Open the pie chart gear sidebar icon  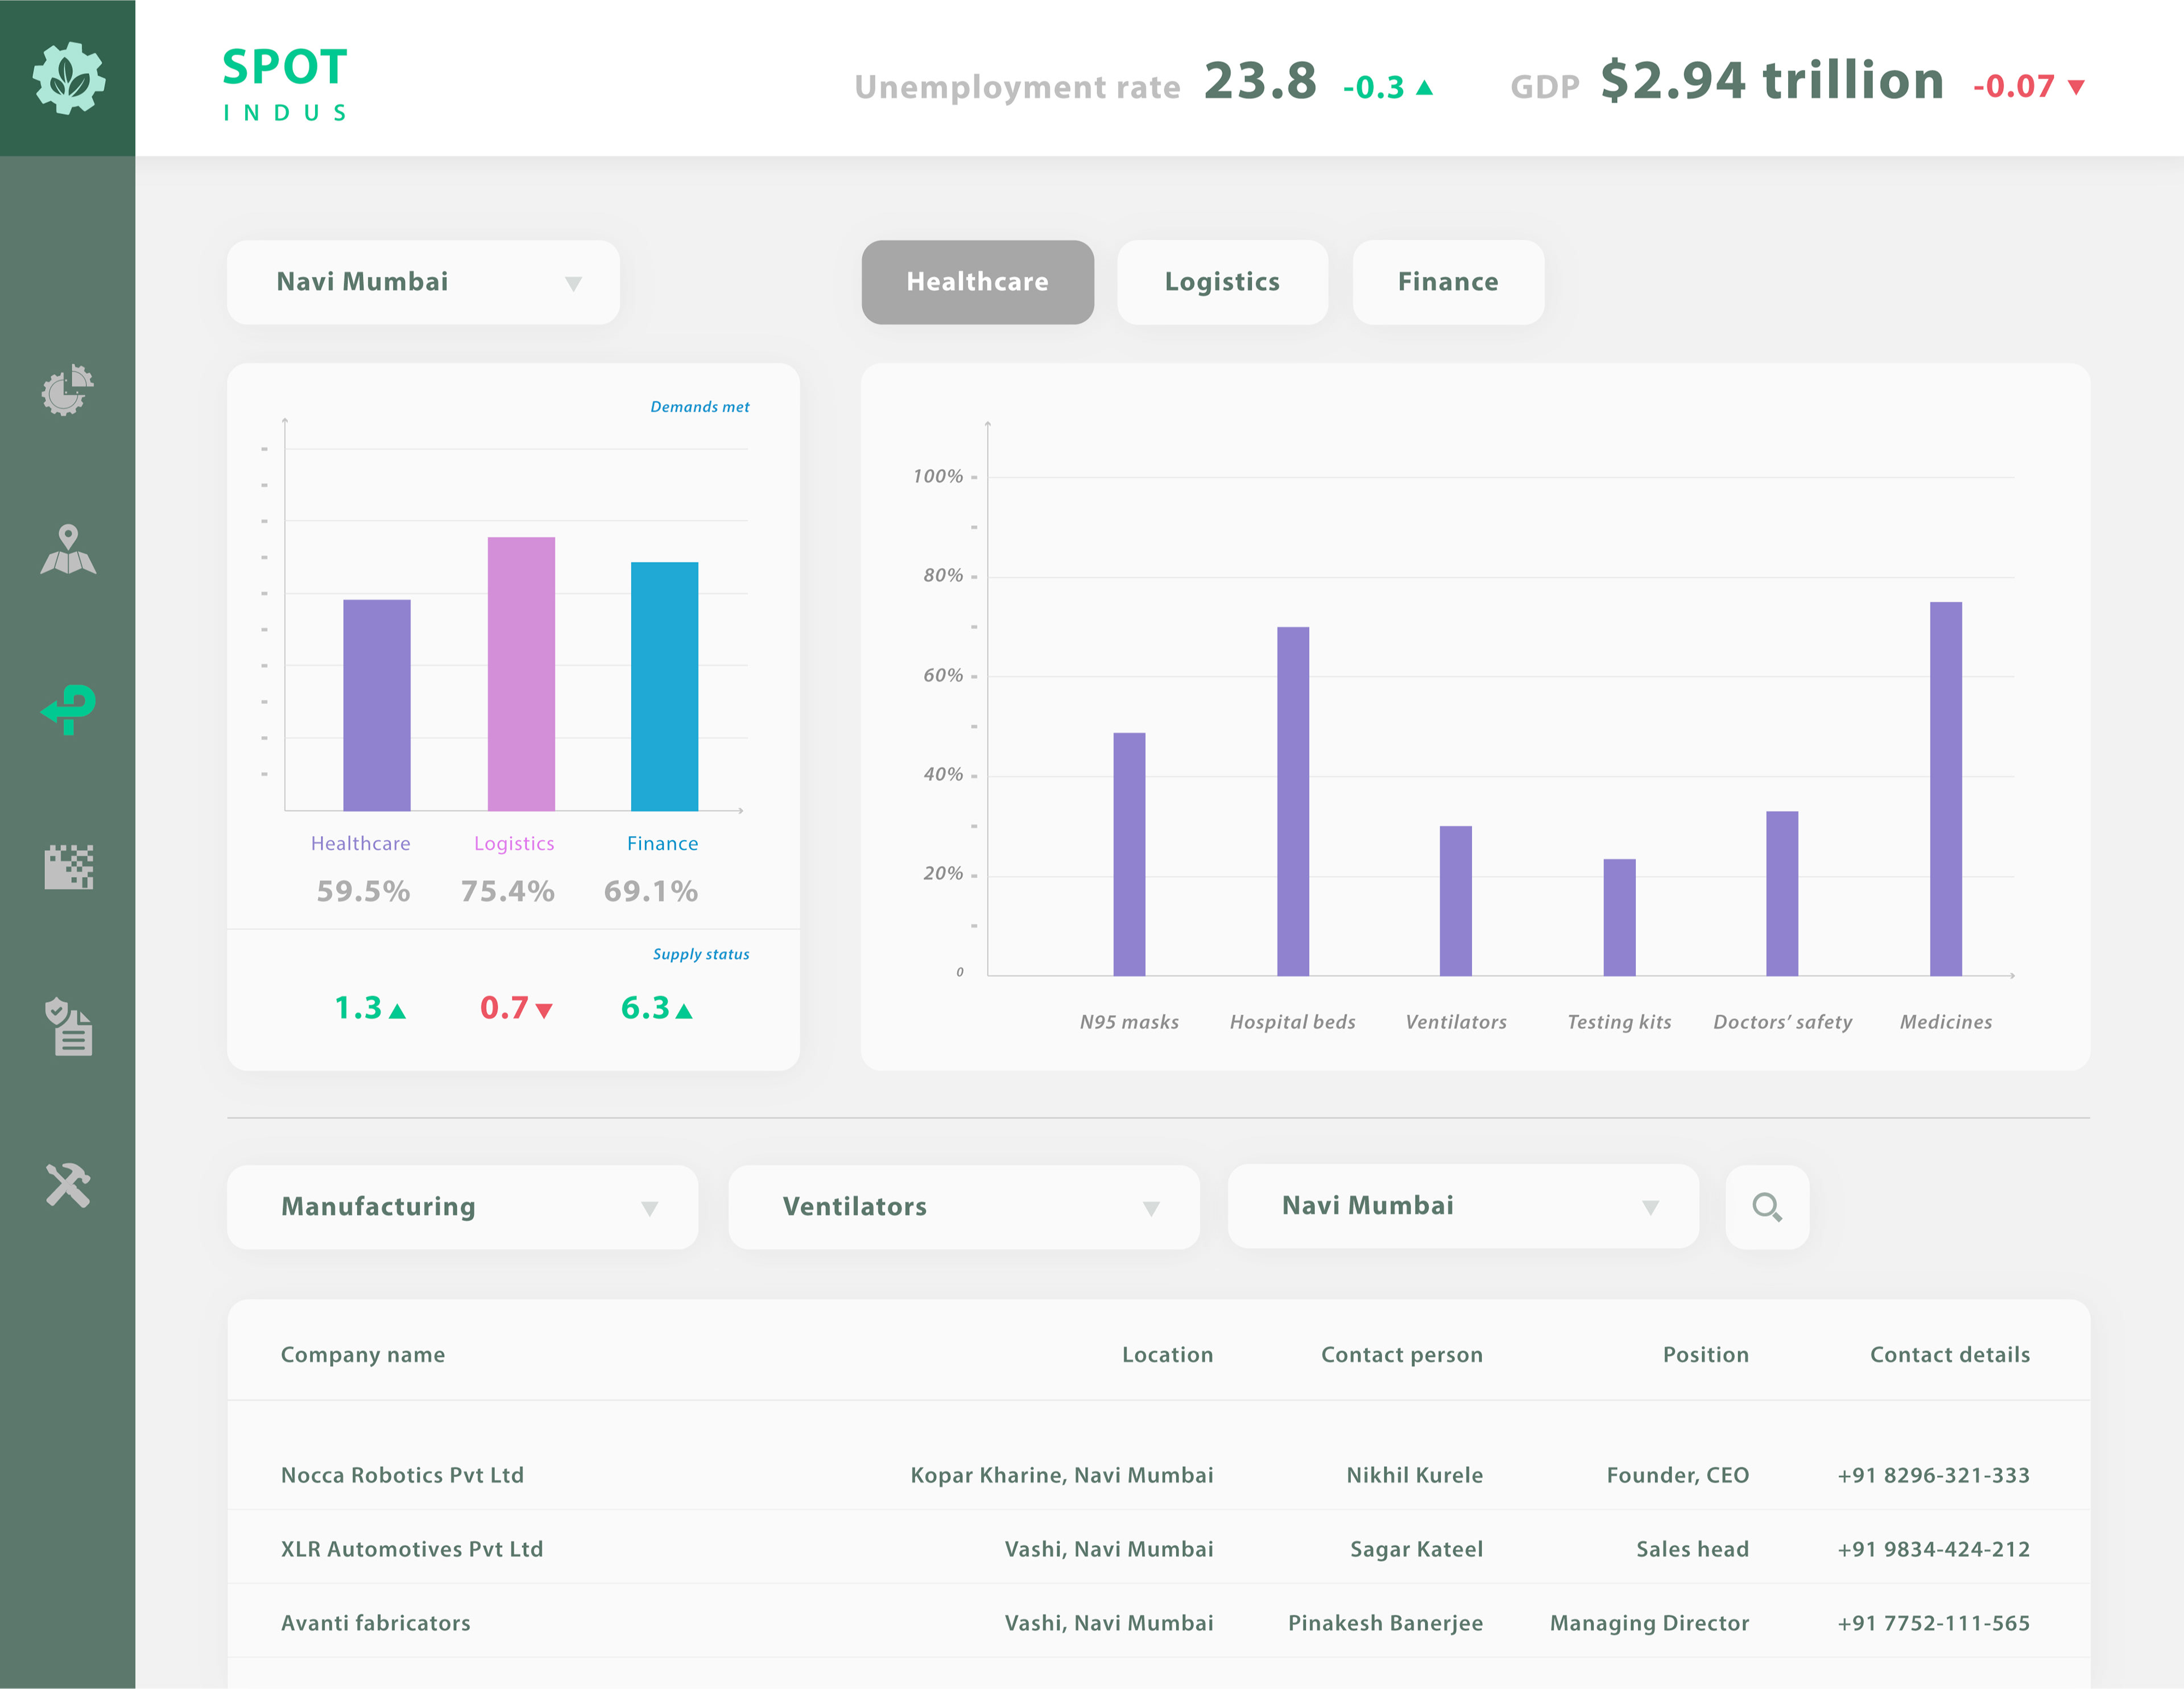[x=68, y=390]
